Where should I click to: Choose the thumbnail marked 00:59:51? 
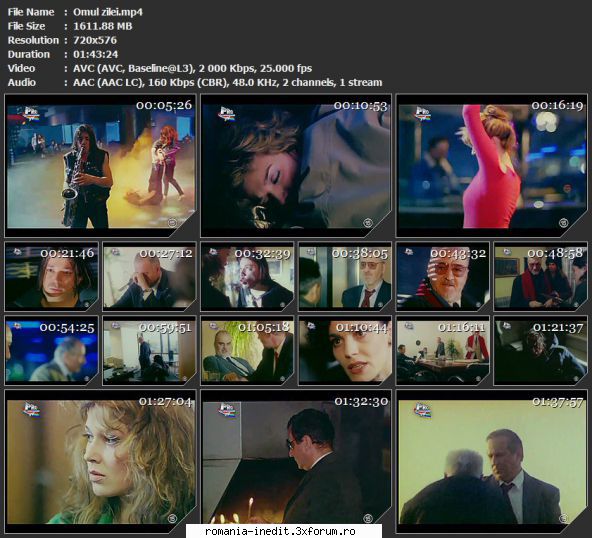(x=150, y=351)
